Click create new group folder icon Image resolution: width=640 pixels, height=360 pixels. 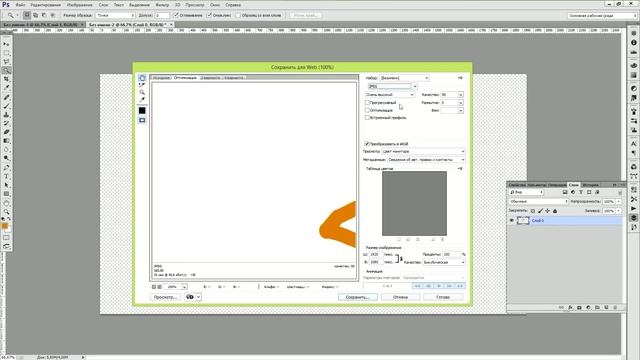pos(597,307)
